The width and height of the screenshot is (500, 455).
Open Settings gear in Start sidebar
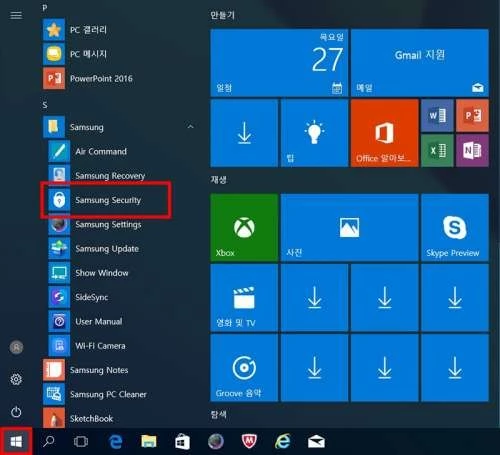click(x=16, y=379)
